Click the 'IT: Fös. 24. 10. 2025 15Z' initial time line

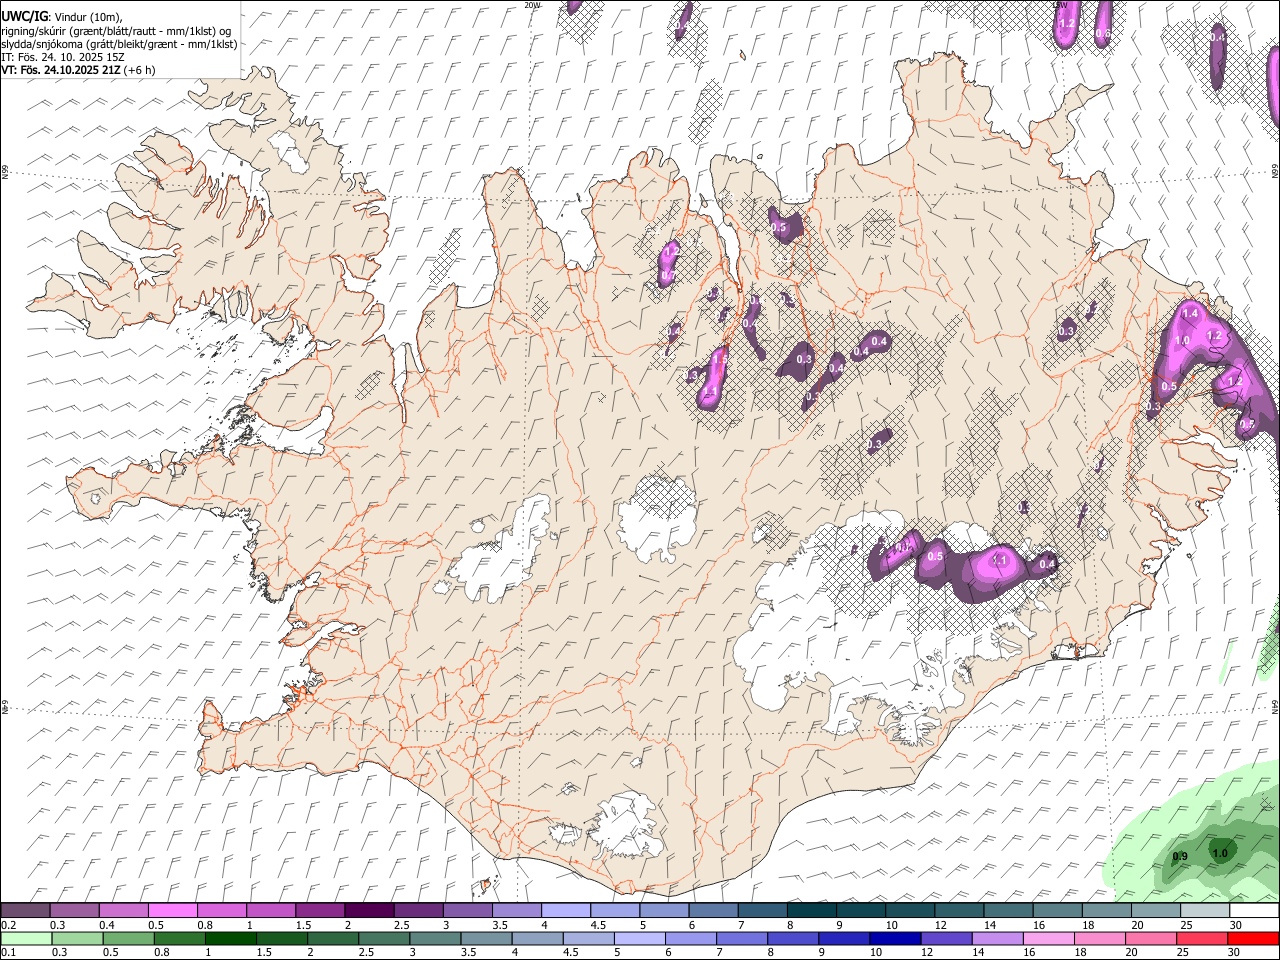click(x=62, y=57)
